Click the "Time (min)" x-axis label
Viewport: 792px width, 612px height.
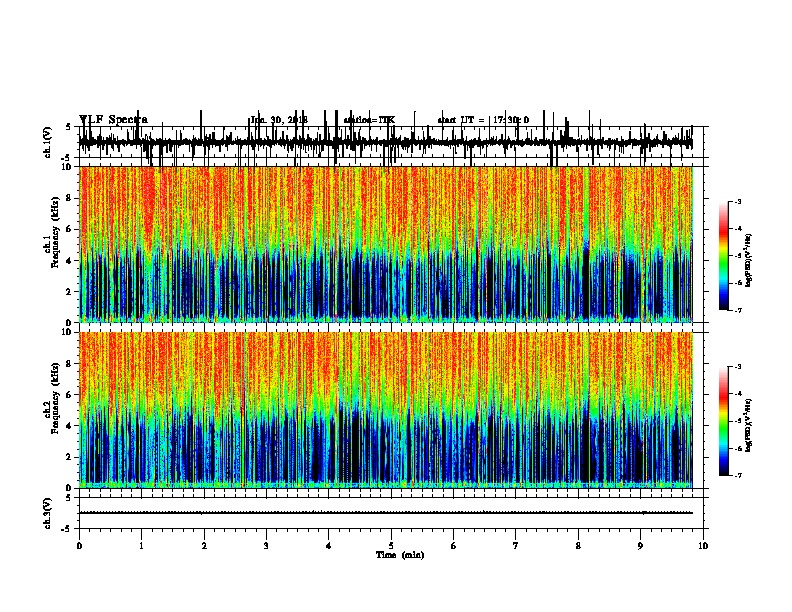(400, 555)
